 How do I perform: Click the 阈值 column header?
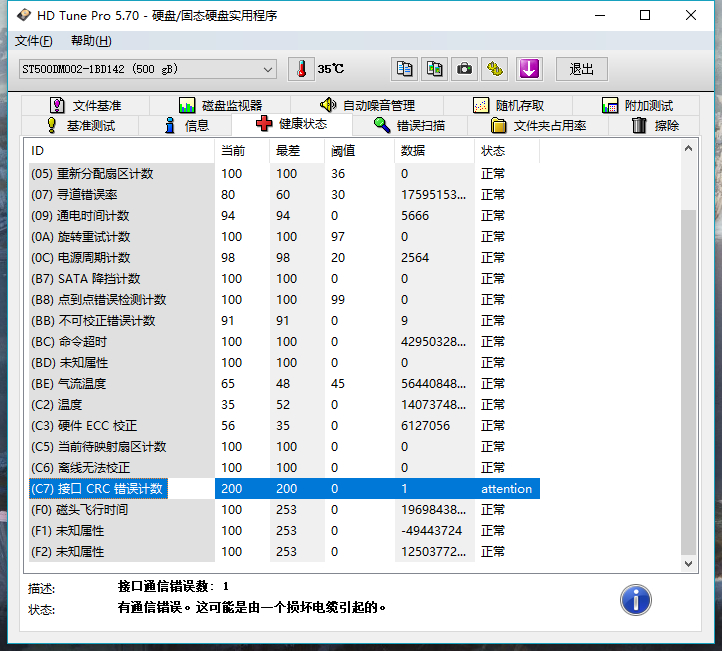tap(360, 151)
